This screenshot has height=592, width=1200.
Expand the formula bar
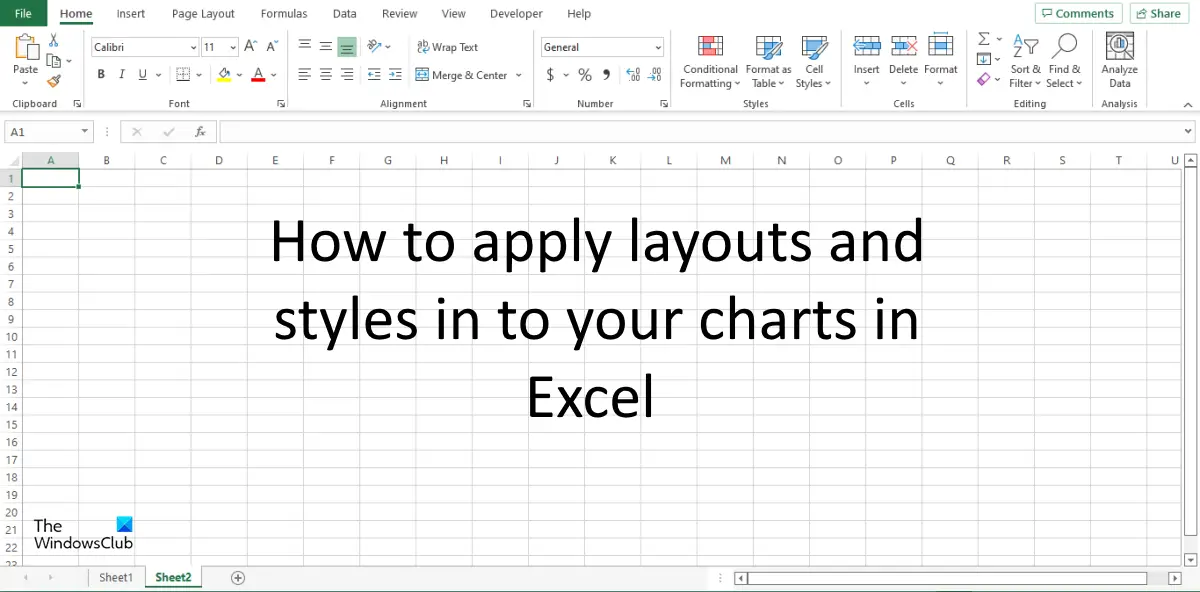(1188, 132)
